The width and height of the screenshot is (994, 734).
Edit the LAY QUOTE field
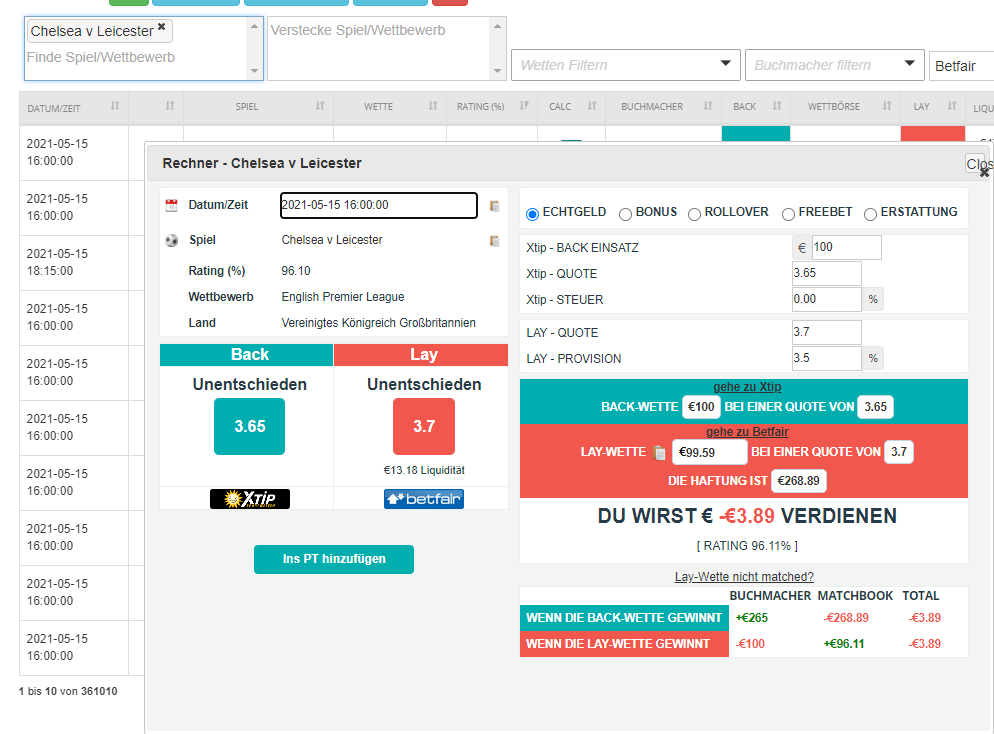827,332
